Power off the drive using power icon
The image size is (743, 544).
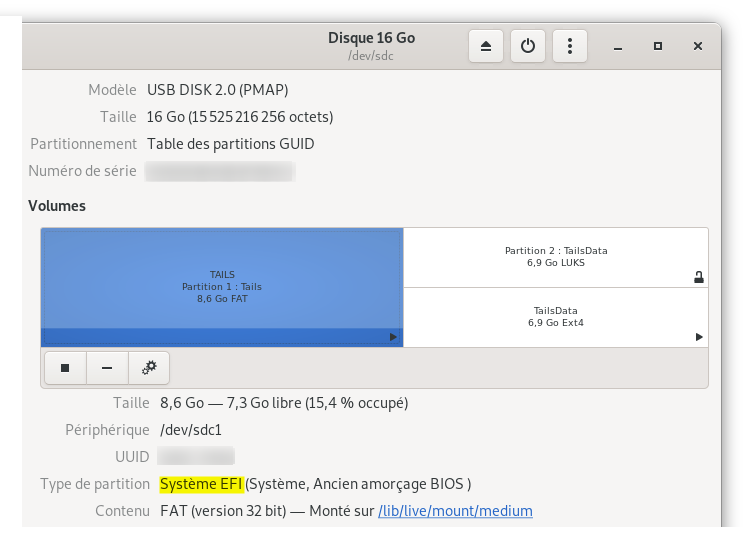(528, 46)
